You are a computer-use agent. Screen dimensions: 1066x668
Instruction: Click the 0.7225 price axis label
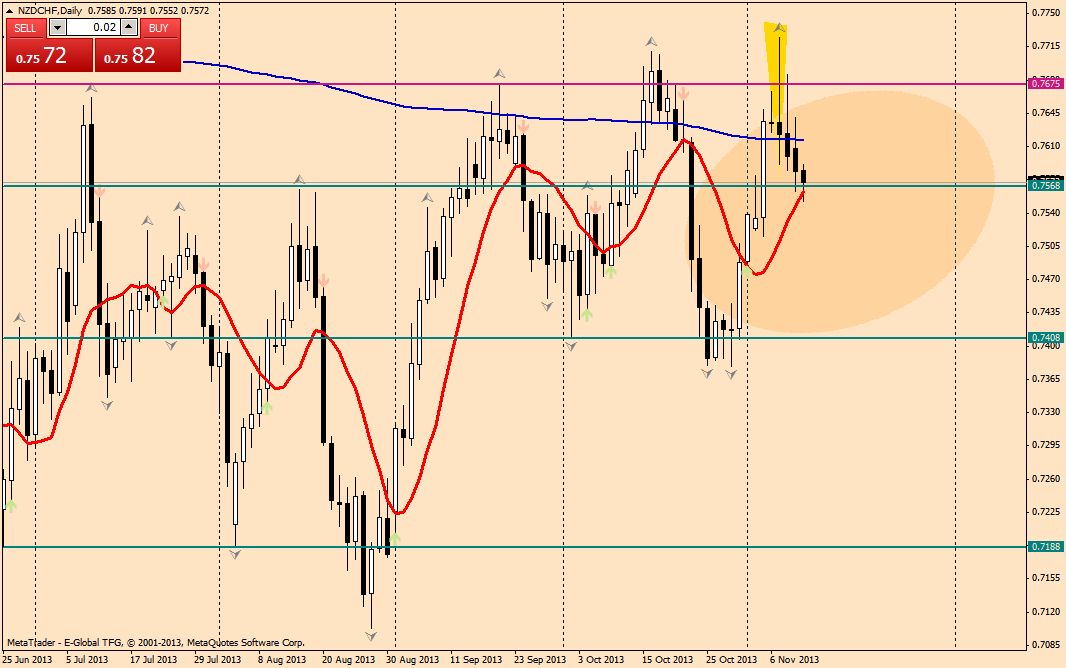click(1046, 512)
